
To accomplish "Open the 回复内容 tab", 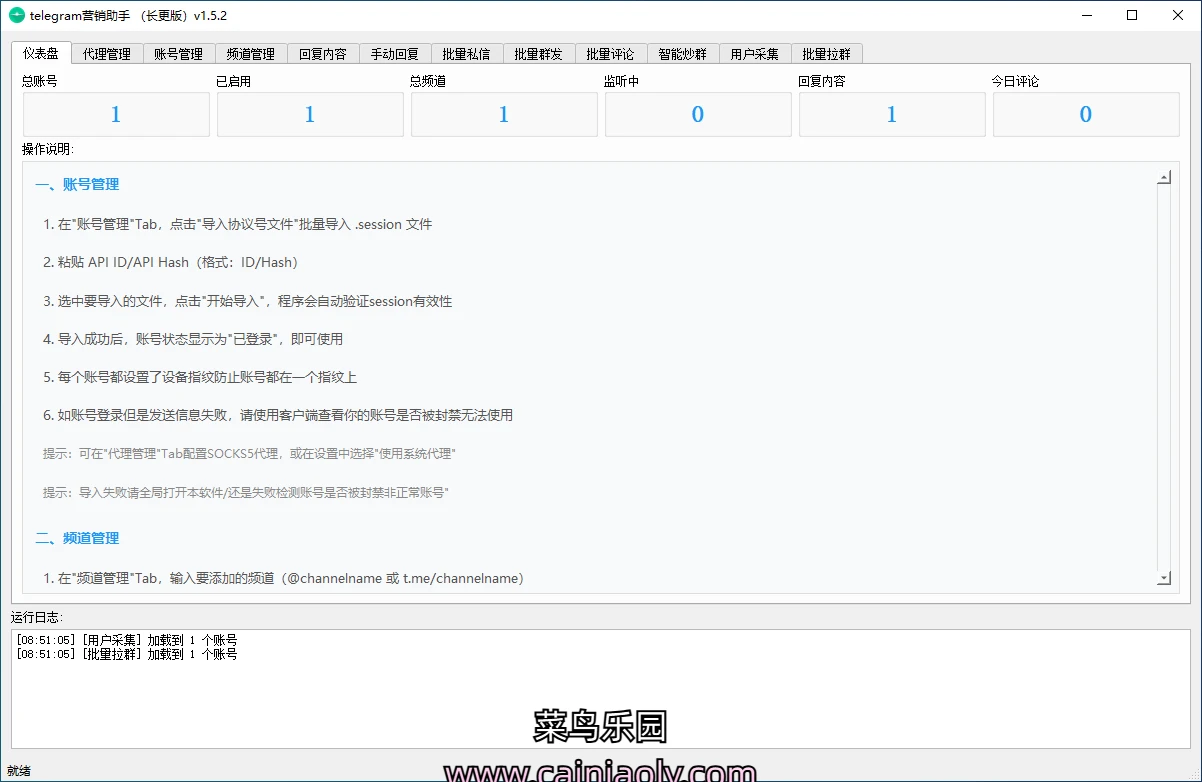I will (323, 54).
